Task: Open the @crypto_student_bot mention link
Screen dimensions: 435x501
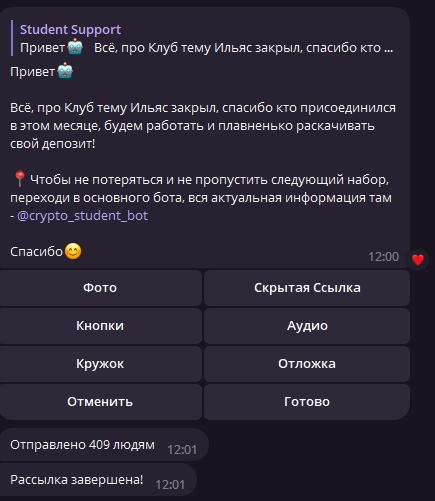Action: pyautogui.click(x=82, y=216)
